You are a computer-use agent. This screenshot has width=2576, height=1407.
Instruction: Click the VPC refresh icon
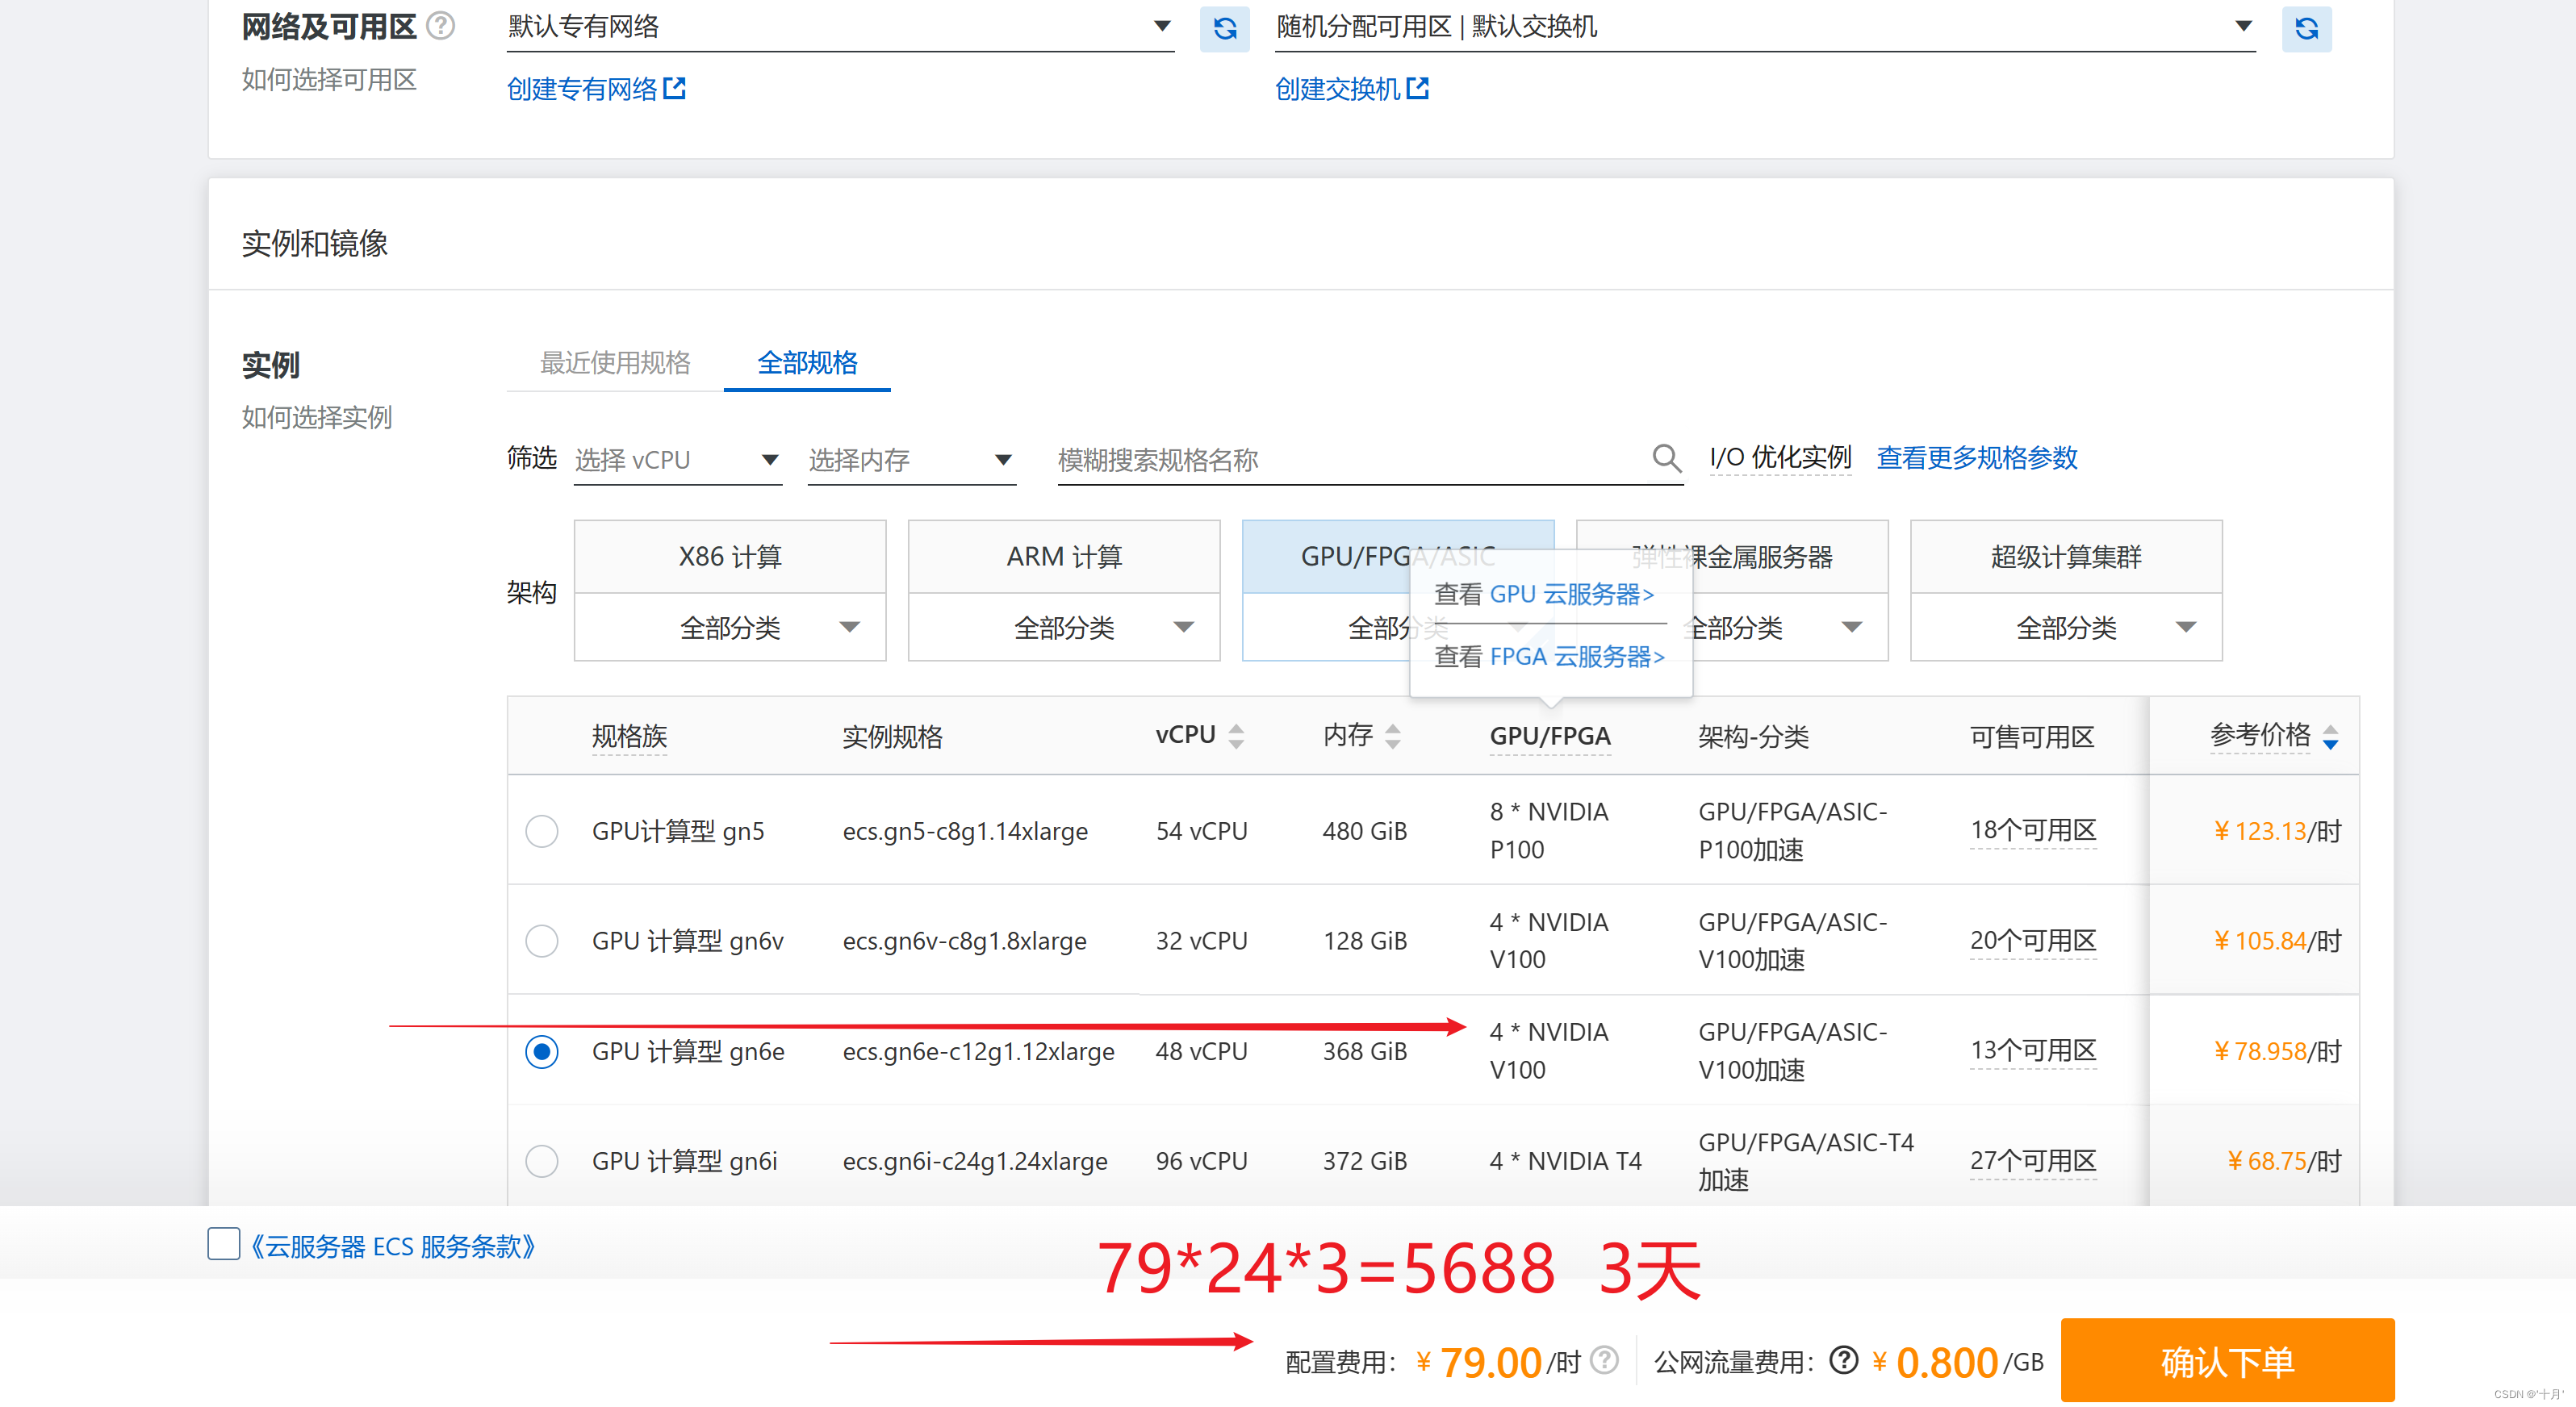click(x=1224, y=28)
